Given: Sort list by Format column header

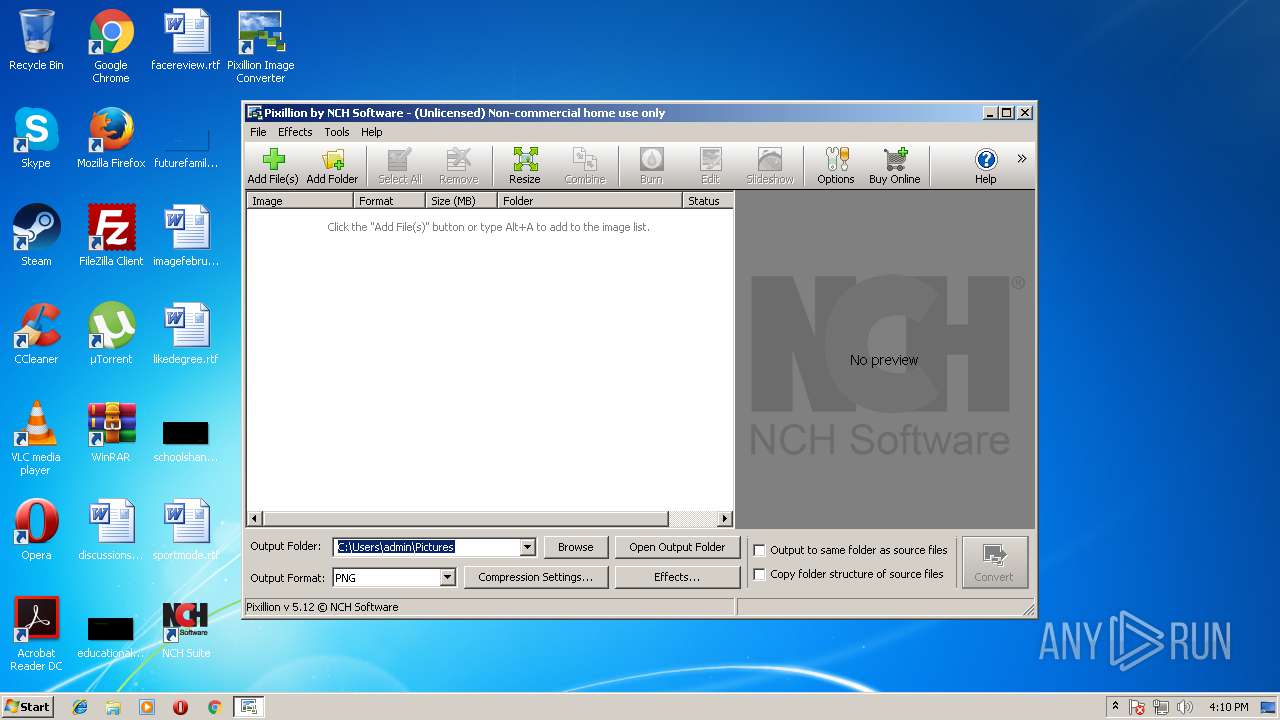Looking at the screenshot, I should pyautogui.click(x=389, y=201).
